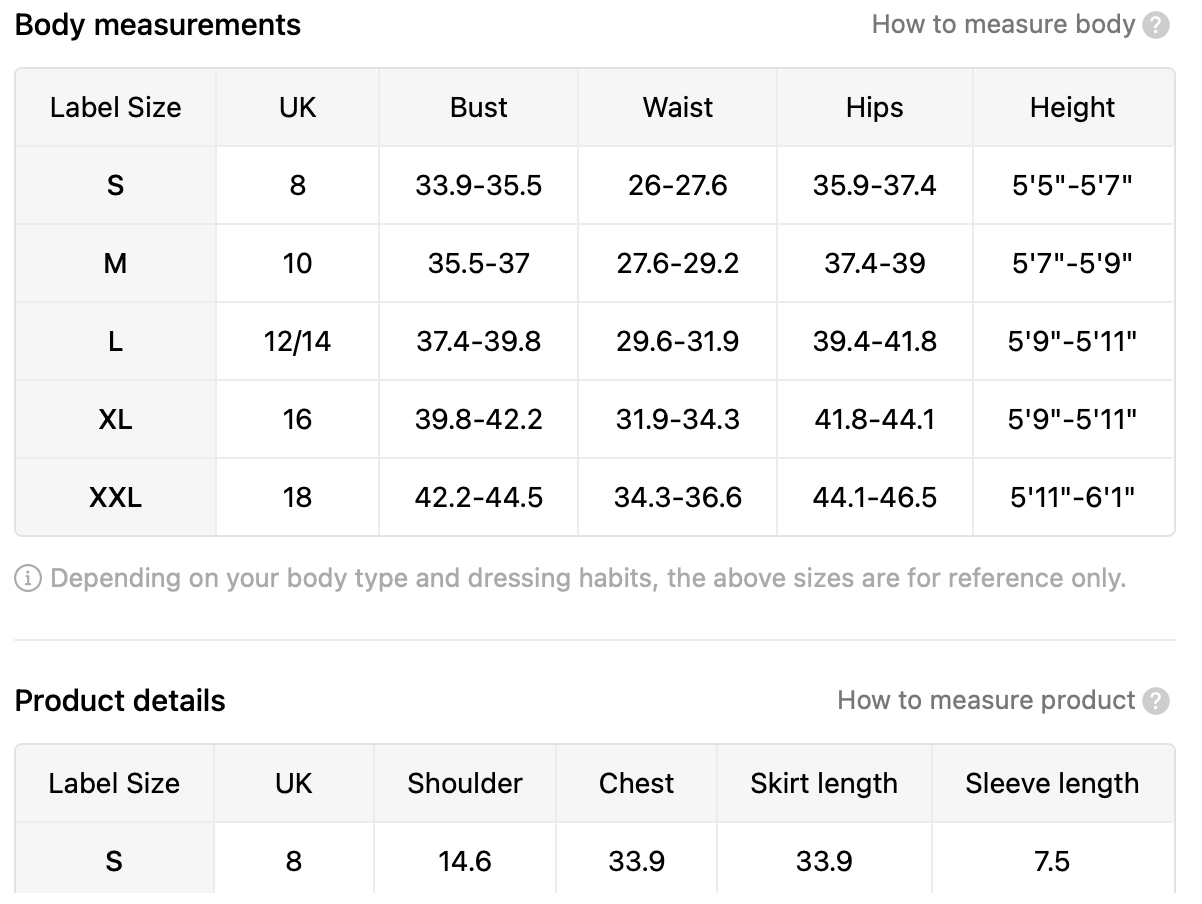Select the Hips column header
Image resolution: width=1202 pixels, height=904 pixels.
(875, 108)
